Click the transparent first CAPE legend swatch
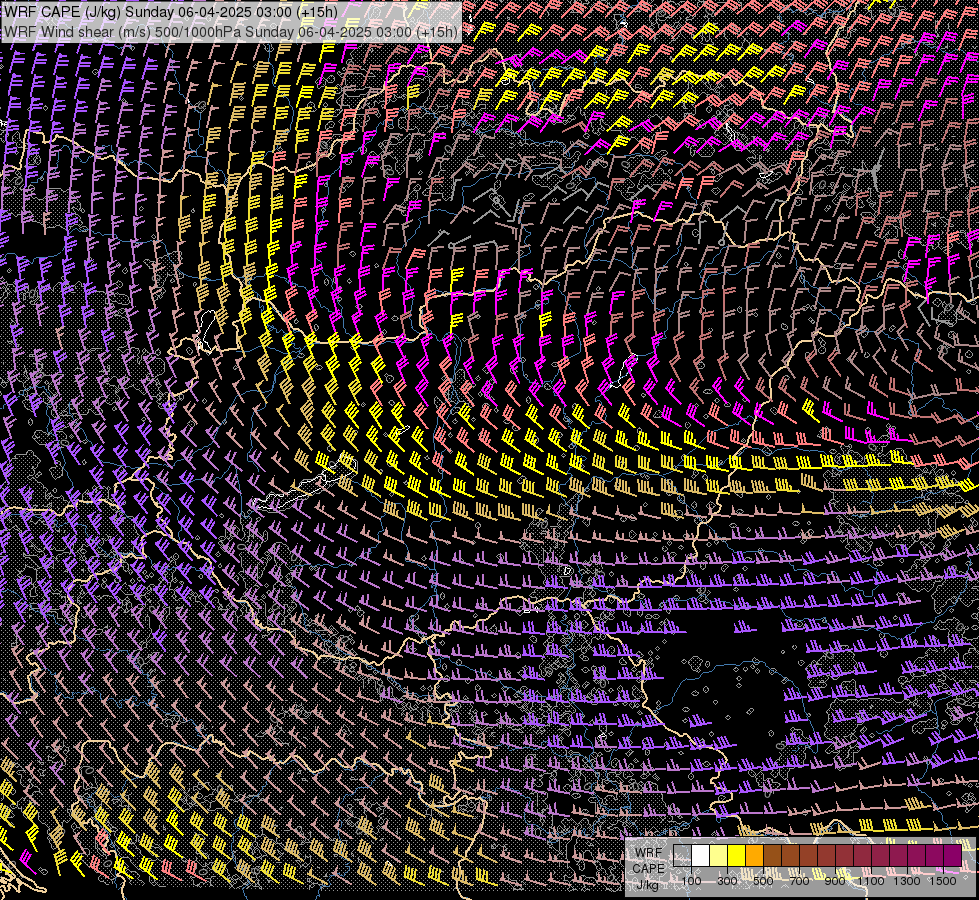The width and height of the screenshot is (979, 900). 682,855
